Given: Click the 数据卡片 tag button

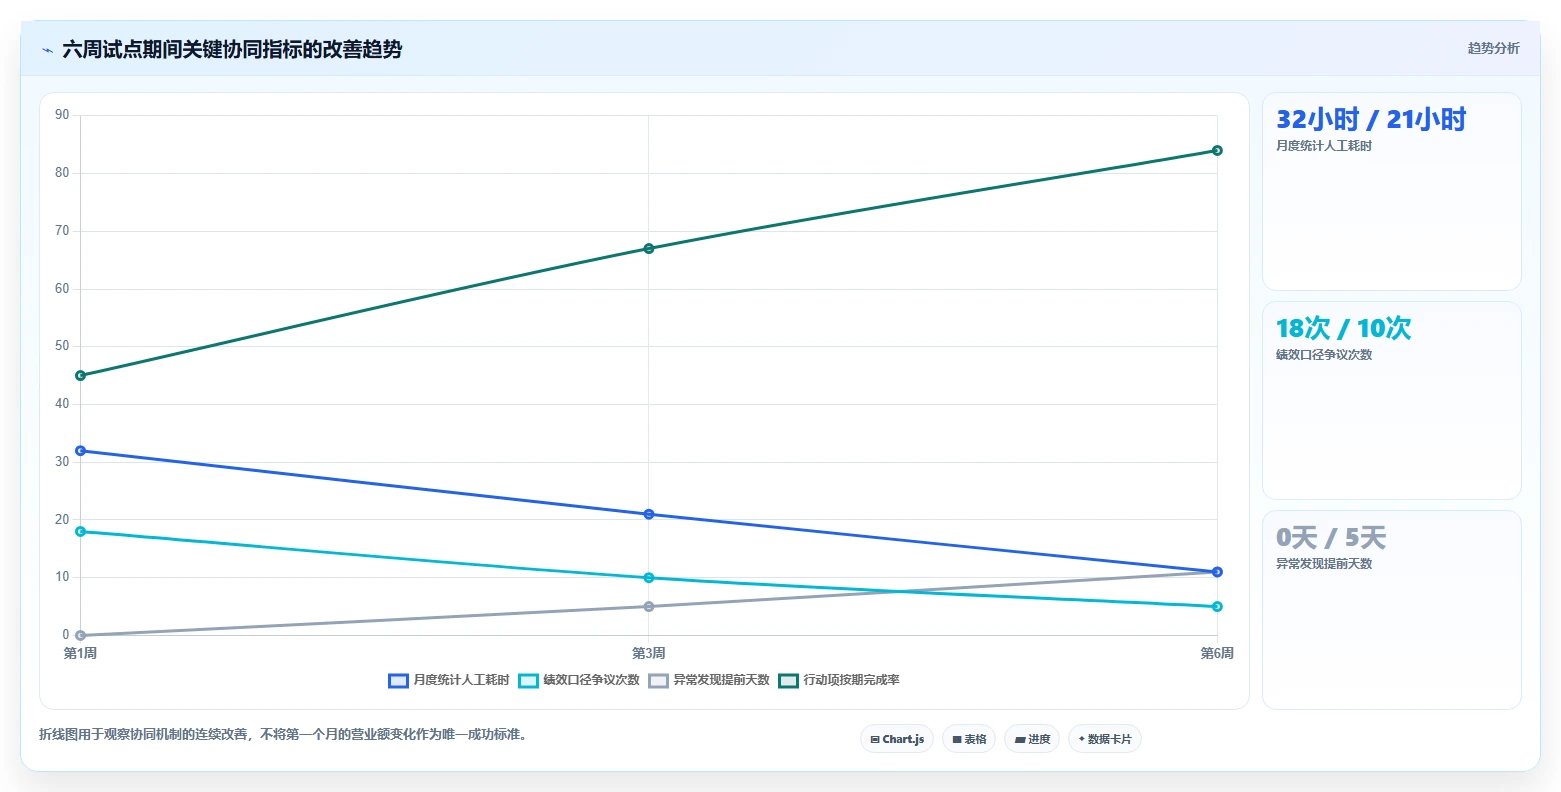Looking at the screenshot, I should click(1105, 739).
